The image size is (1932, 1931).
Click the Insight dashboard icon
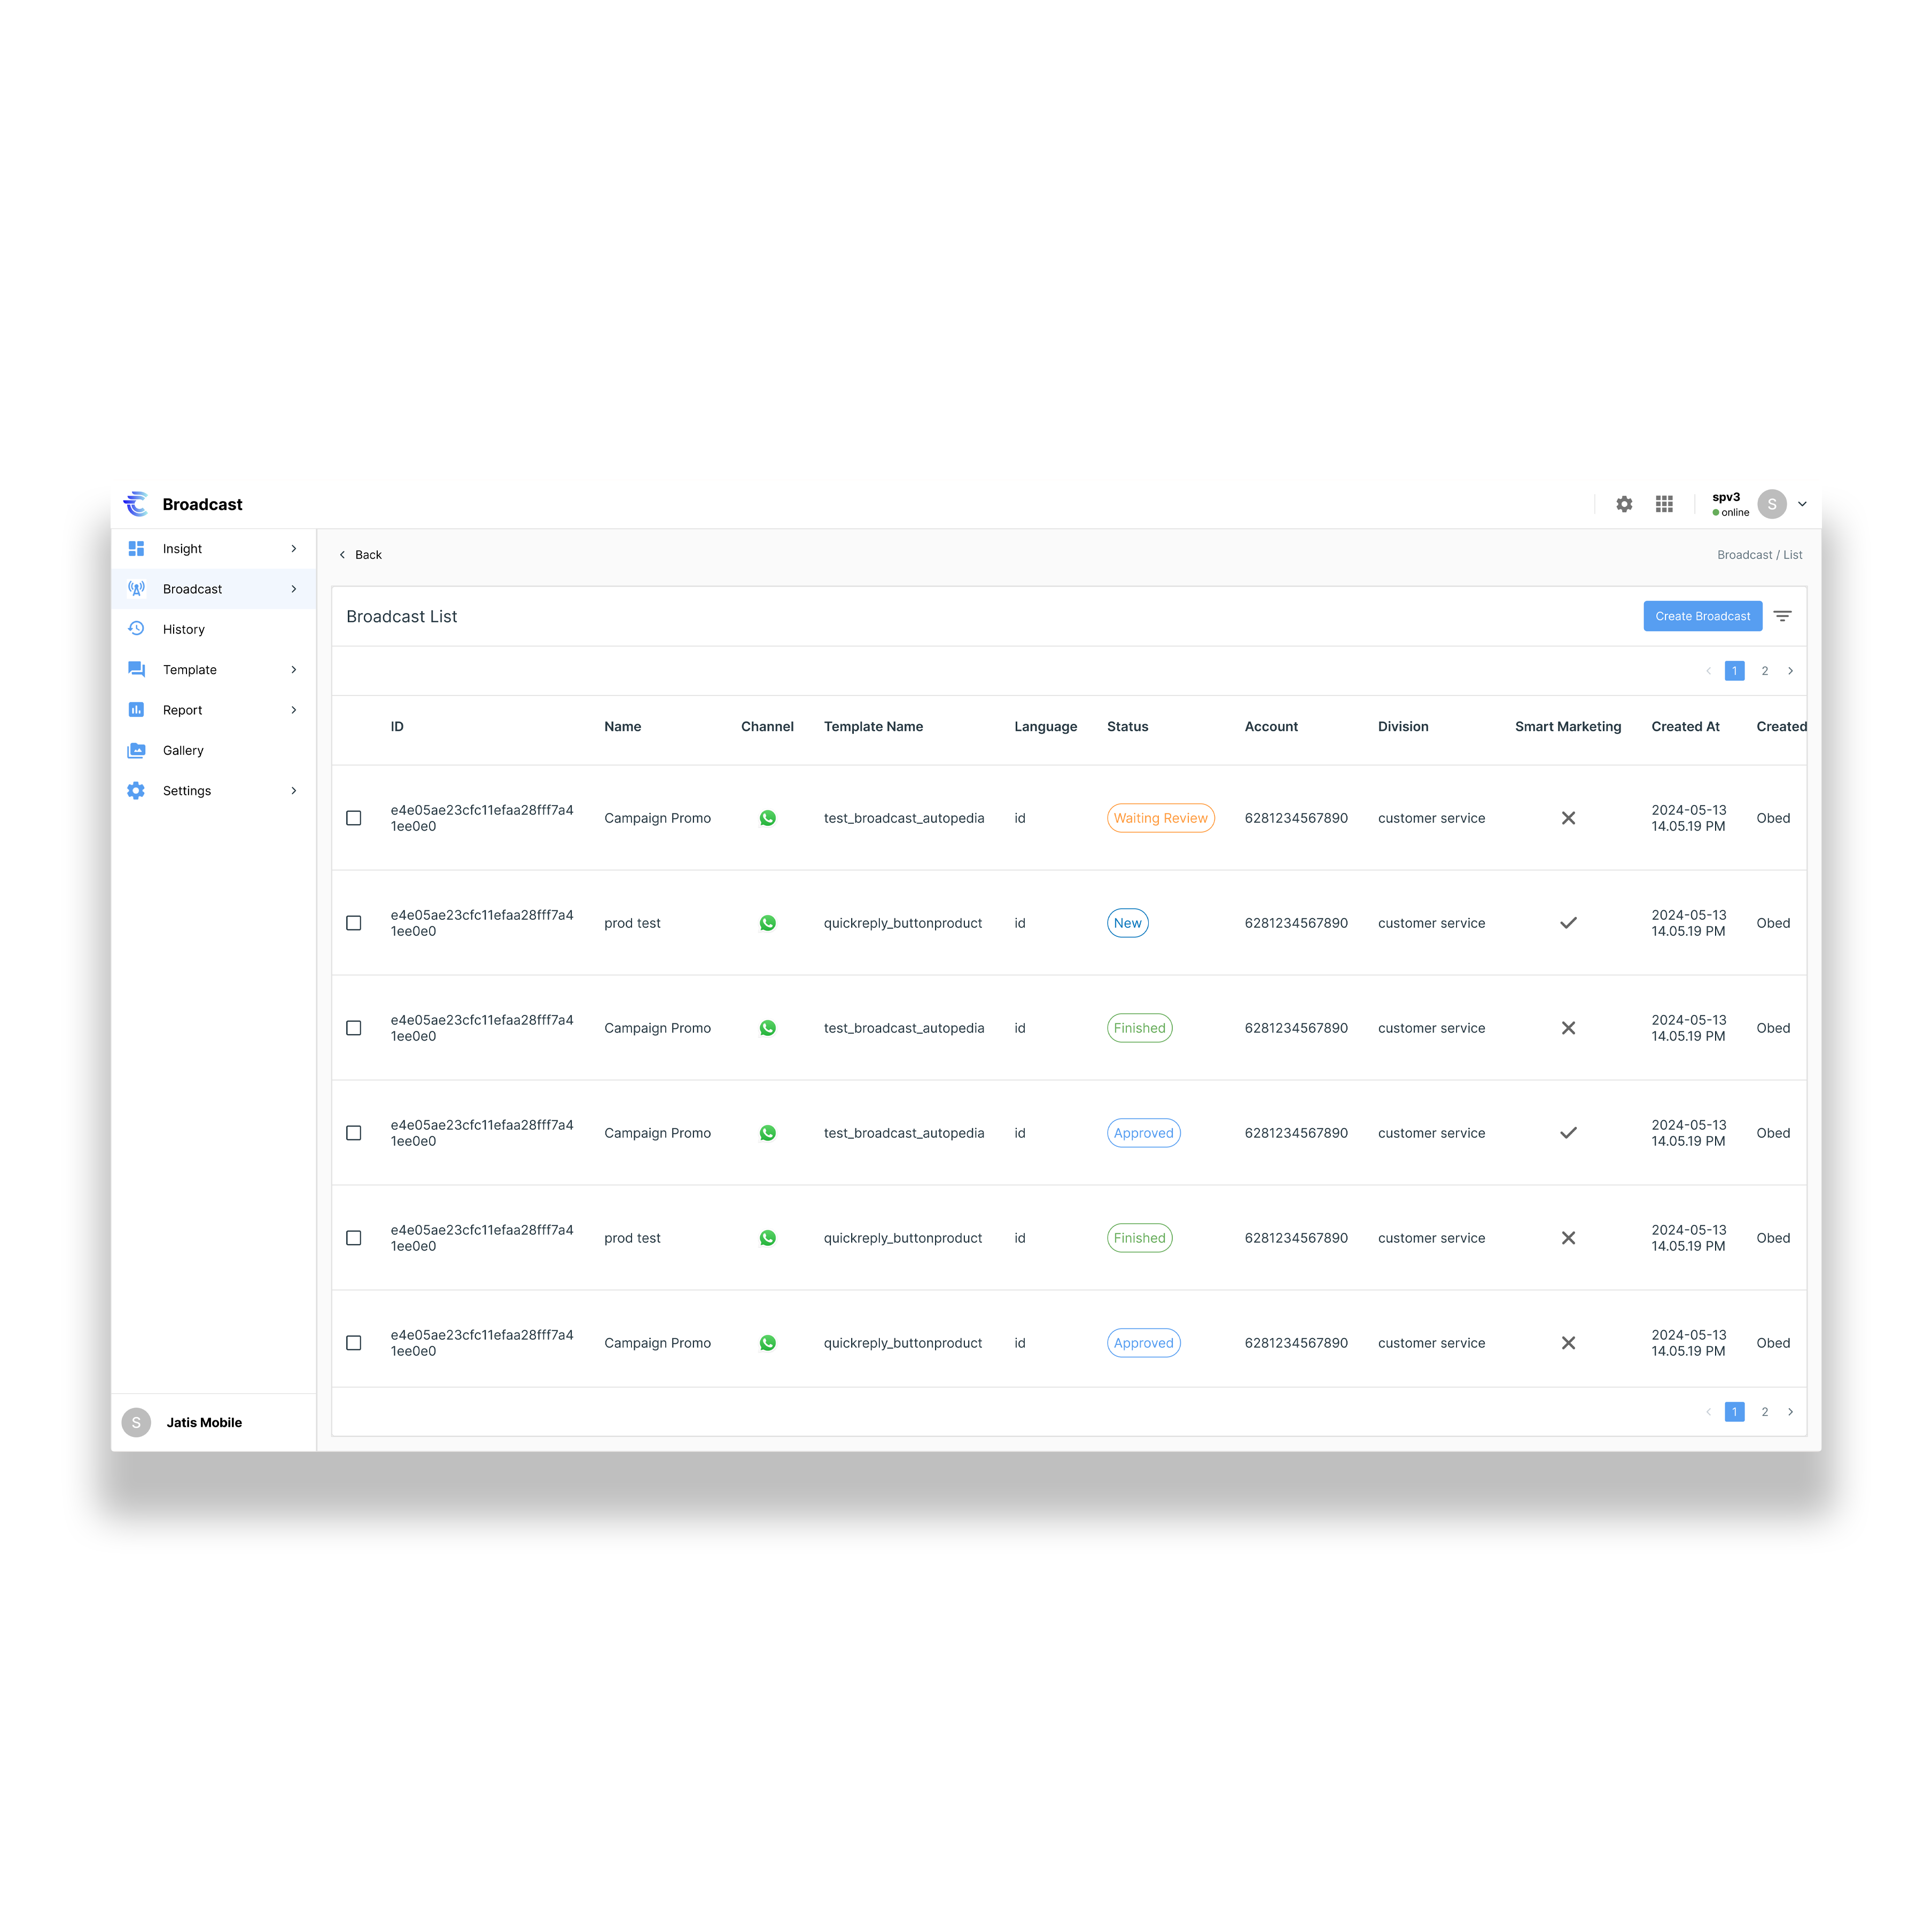click(x=136, y=548)
